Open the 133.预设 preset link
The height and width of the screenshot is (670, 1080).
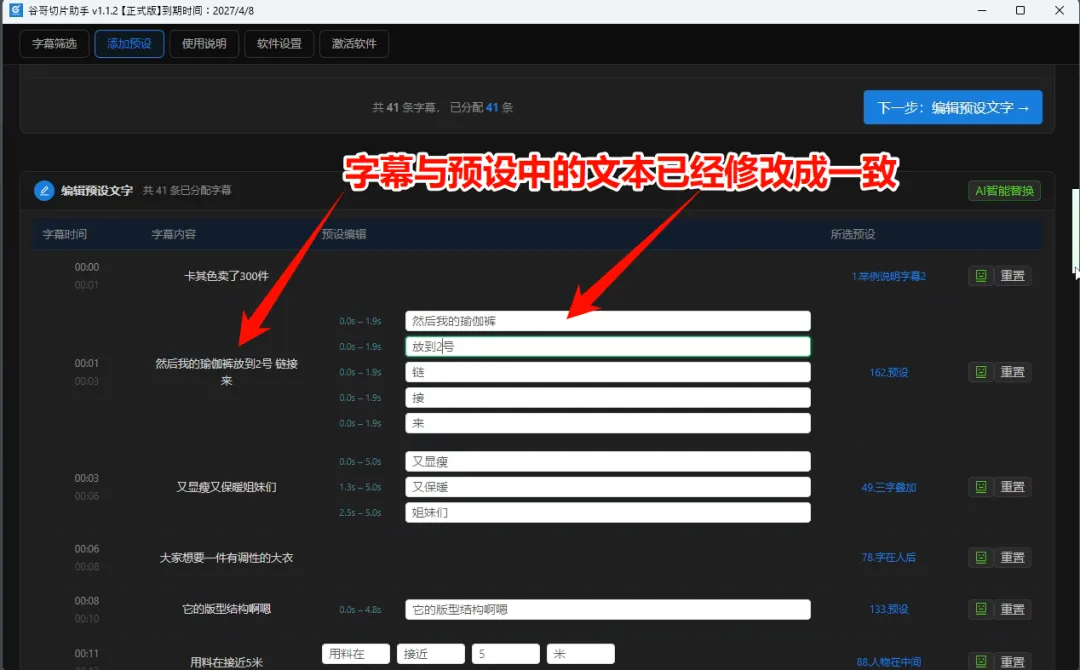pyautogui.click(x=889, y=609)
